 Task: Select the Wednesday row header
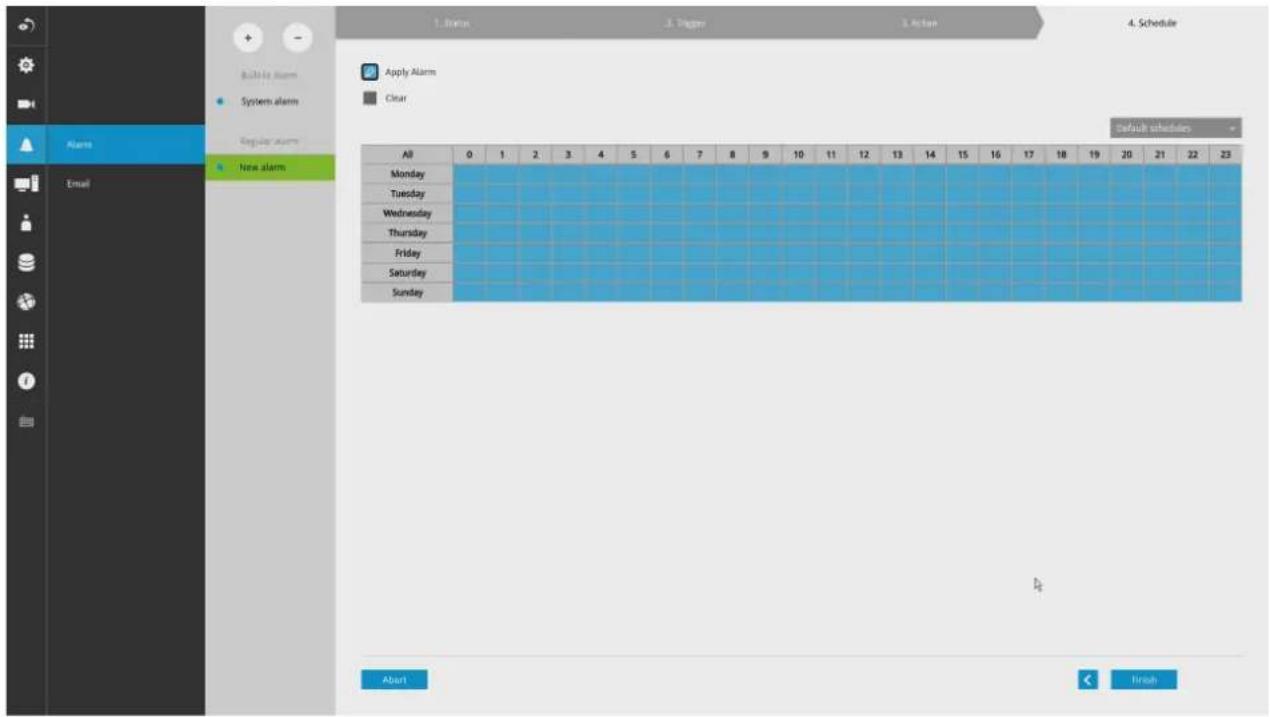407,213
